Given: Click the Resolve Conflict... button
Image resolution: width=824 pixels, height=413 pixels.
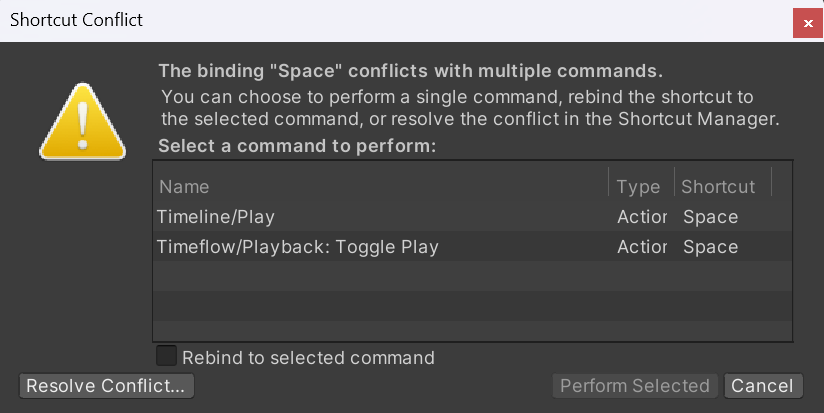Looking at the screenshot, I should pos(107,386).
